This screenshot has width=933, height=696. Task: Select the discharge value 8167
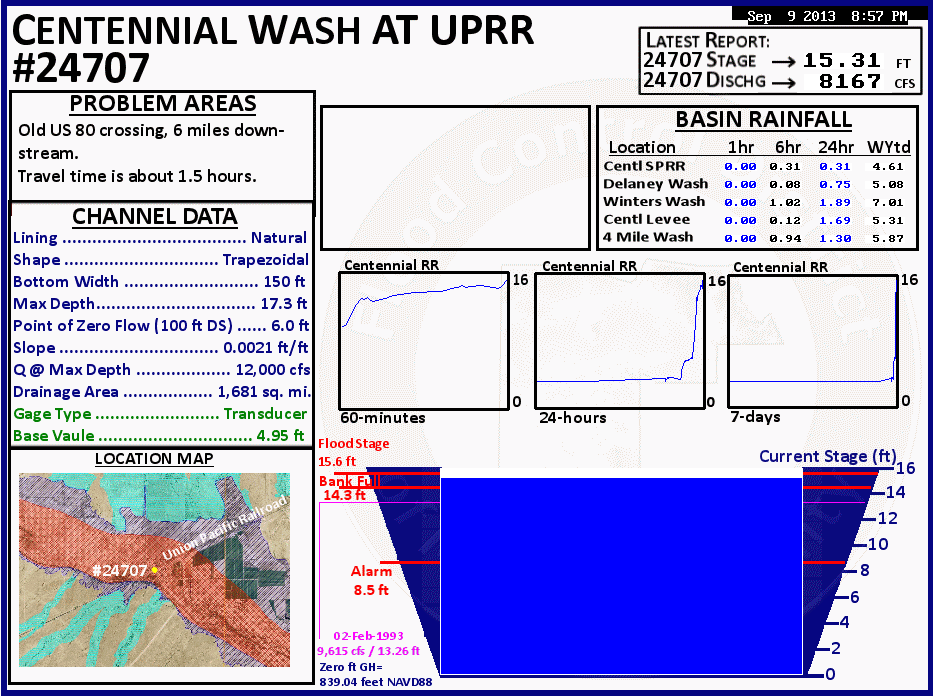[850, 81]
